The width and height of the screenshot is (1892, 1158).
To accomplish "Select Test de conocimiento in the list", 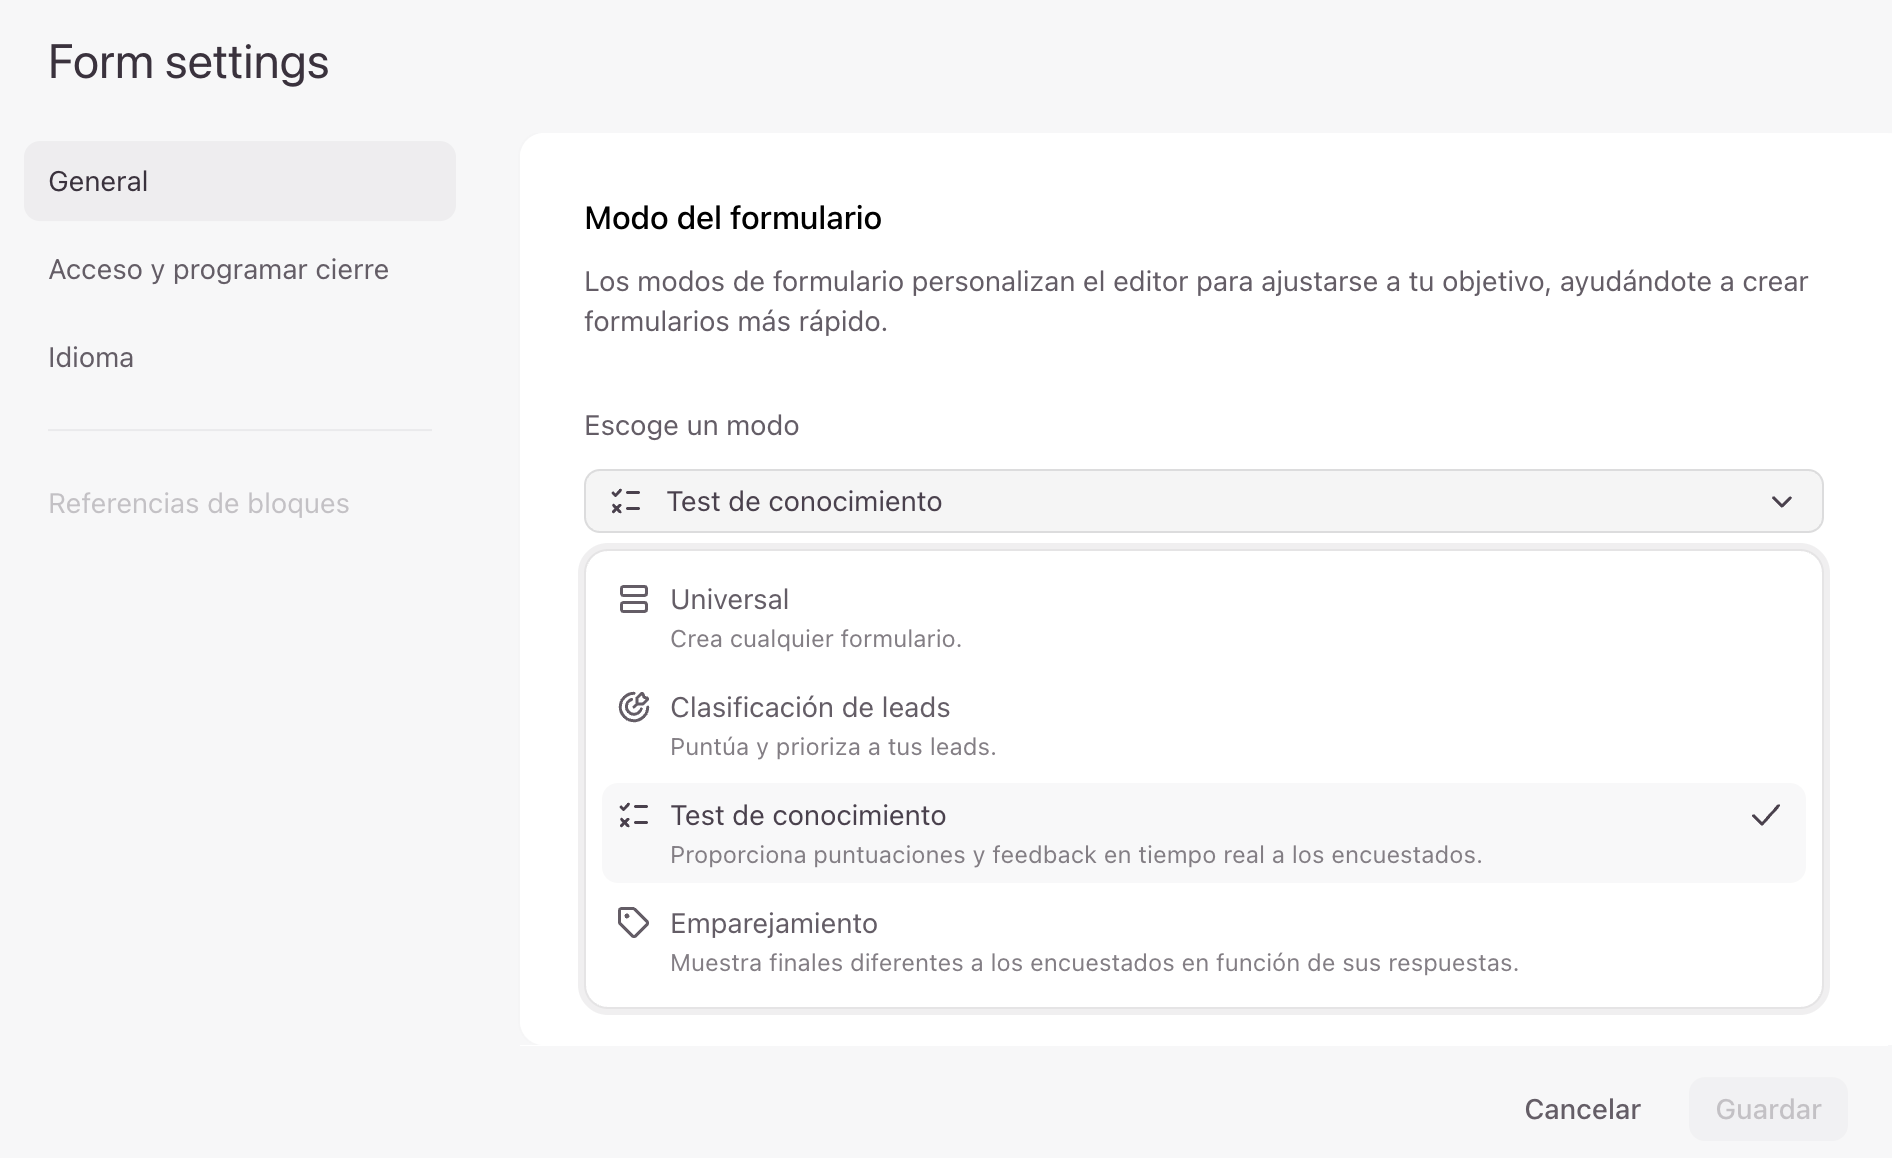I will pyautogui.click(x=1203, y=833).
